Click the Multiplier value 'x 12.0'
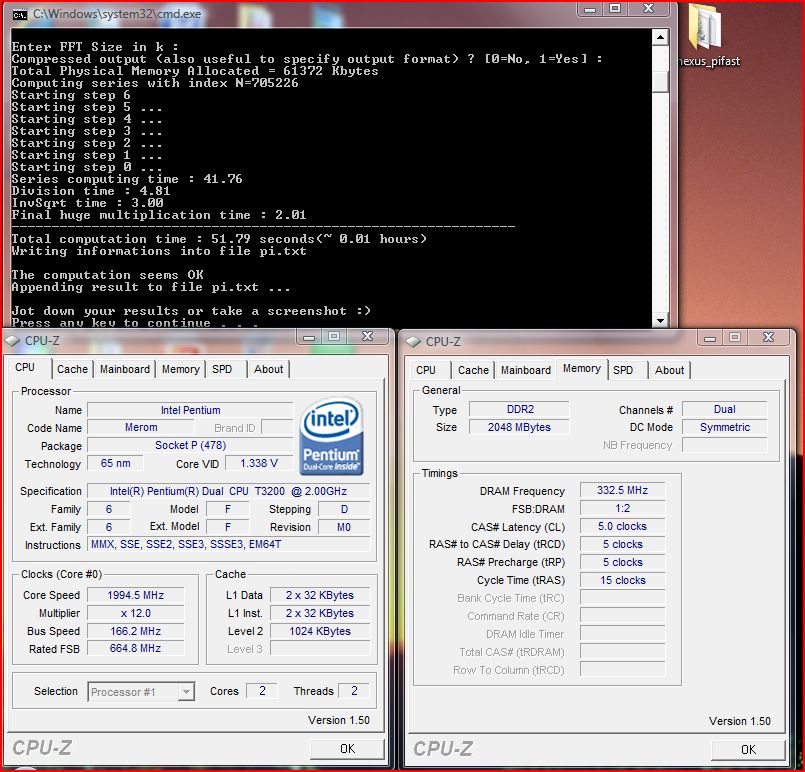This screenshot has height=772, width=805. click(136, 613)
